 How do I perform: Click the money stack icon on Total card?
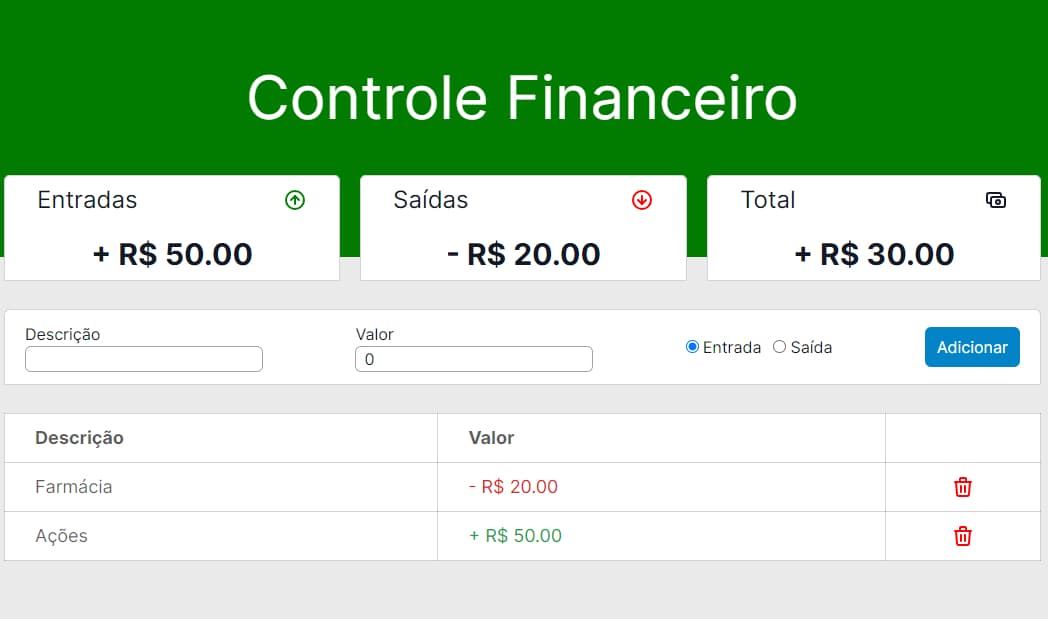point(996,200)
